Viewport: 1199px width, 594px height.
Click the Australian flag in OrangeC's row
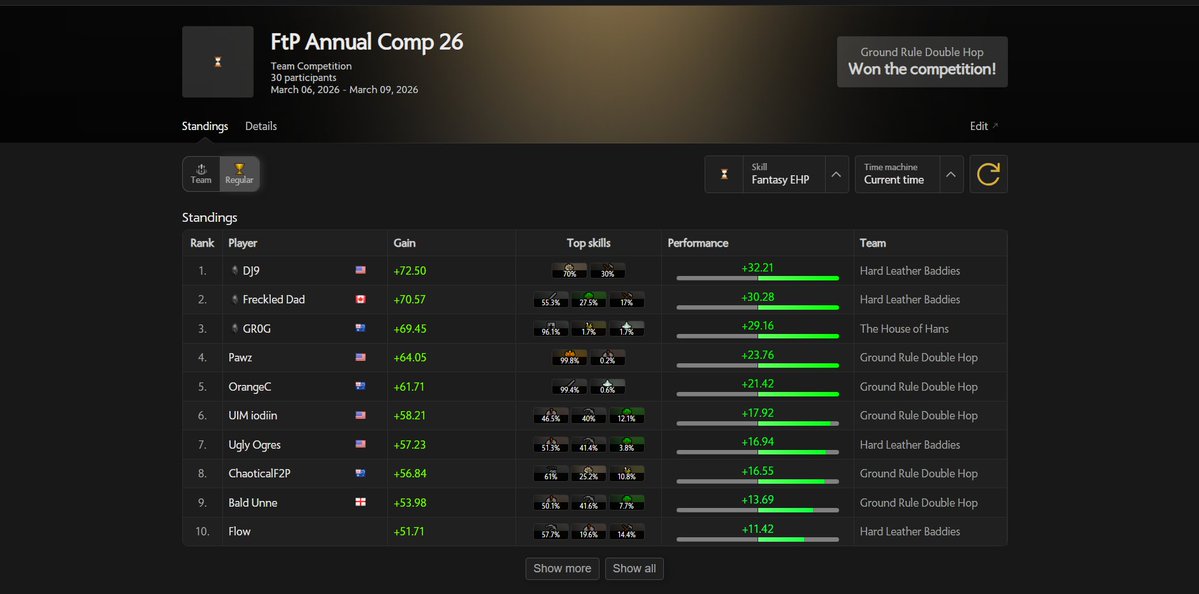pos(360,387)
